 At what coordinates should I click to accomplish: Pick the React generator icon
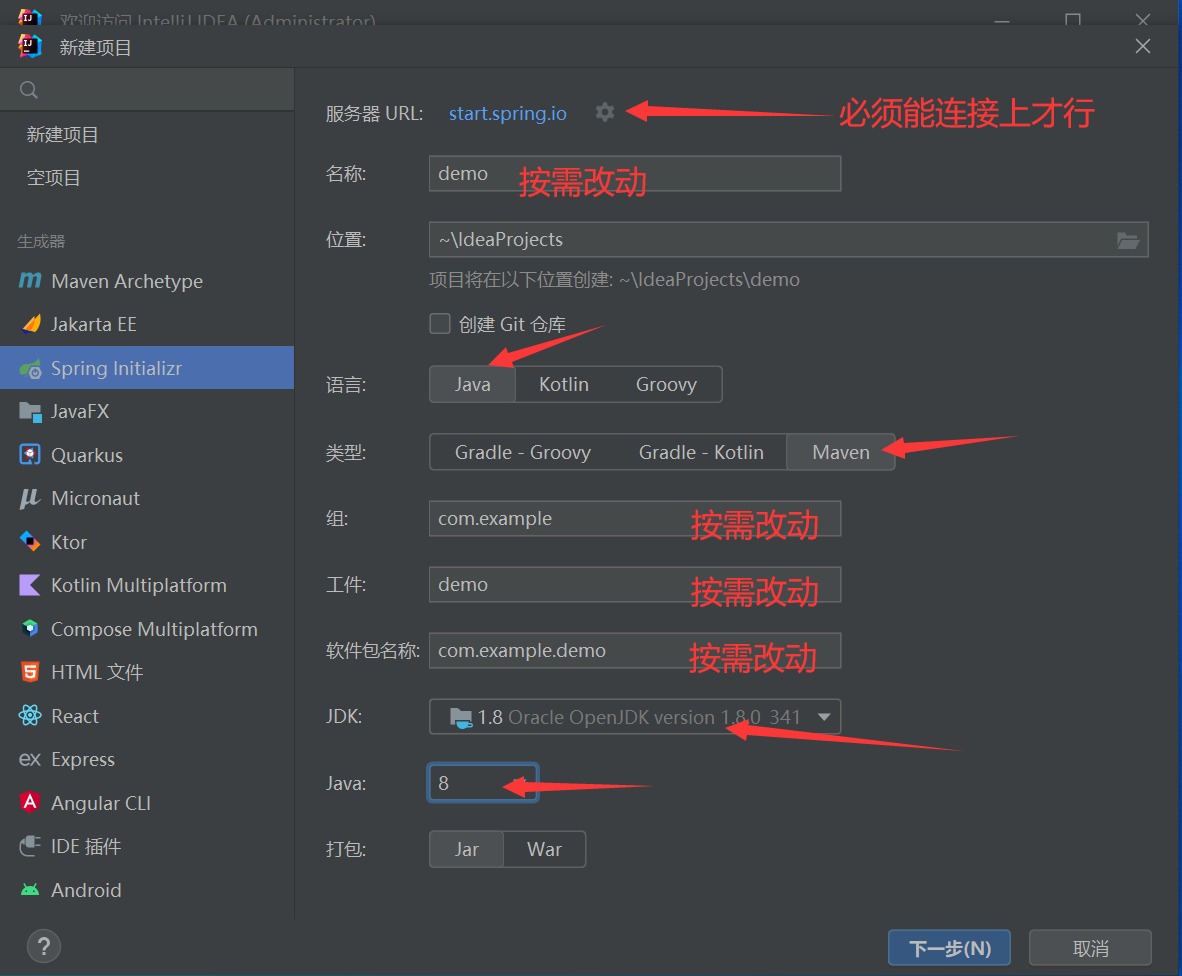(30, 716)
